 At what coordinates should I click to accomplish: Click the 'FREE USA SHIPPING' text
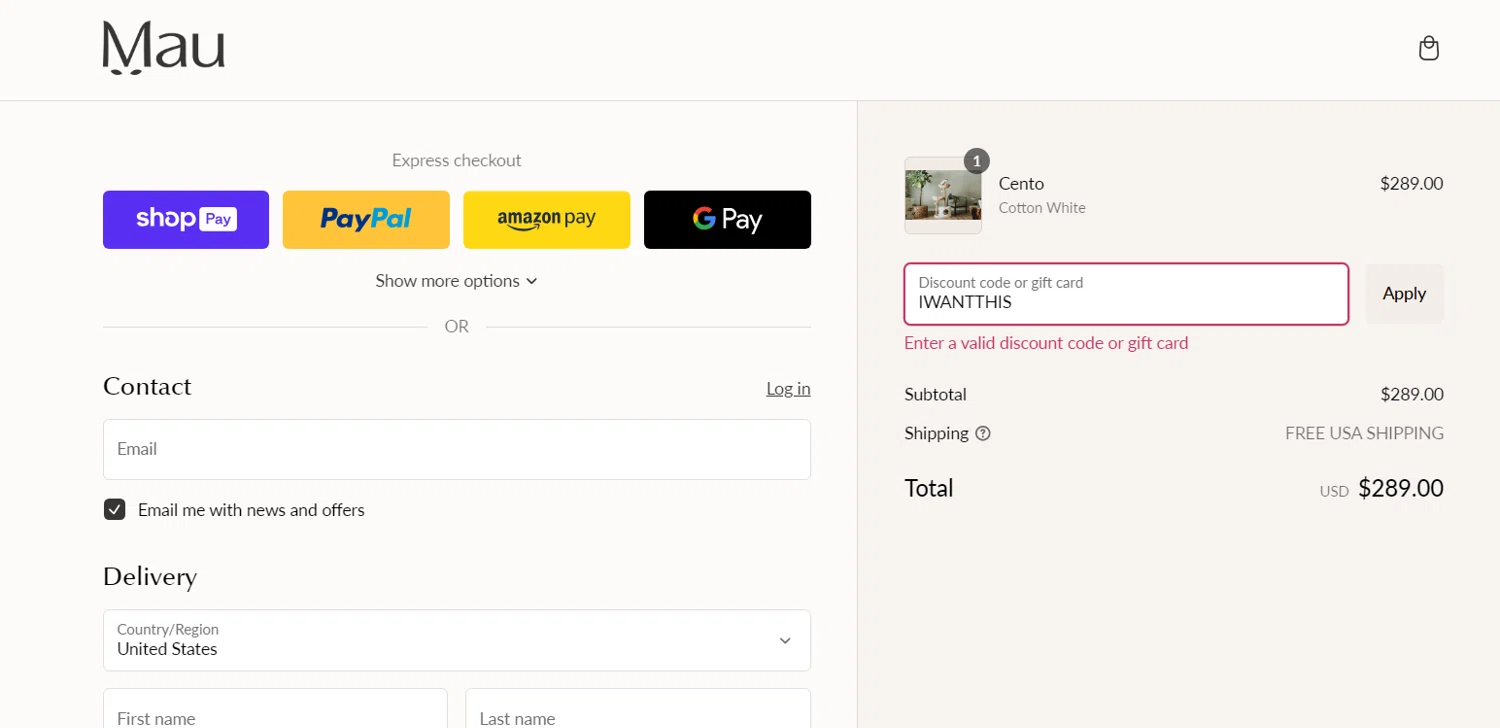point(1364,433)
